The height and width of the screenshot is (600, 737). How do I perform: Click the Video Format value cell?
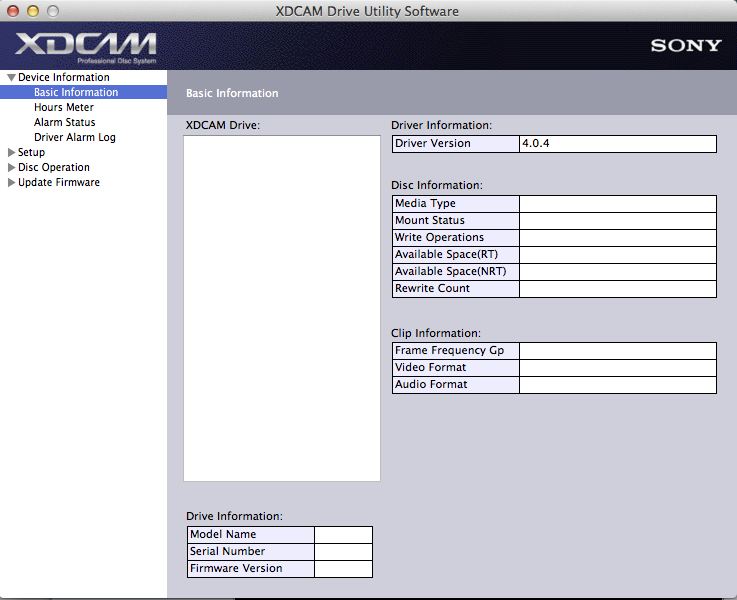pyautogui.click(x=618, y=367)
